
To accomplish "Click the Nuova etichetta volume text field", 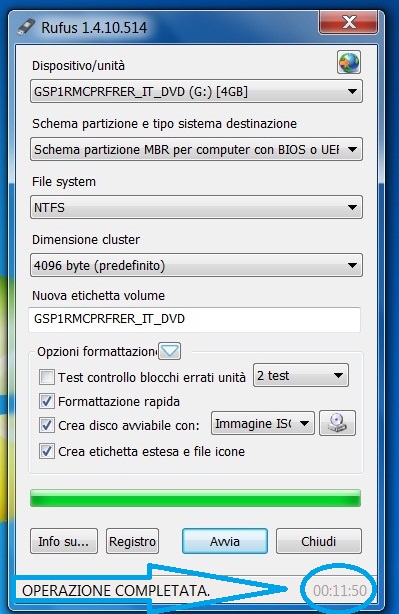I will click(194, 319).
